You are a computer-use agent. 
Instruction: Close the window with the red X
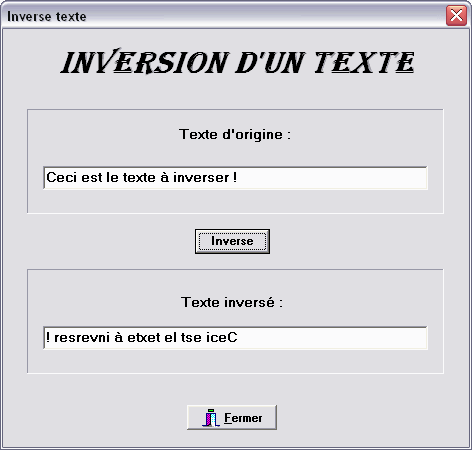pyautogui.click(x=456, y=15)
